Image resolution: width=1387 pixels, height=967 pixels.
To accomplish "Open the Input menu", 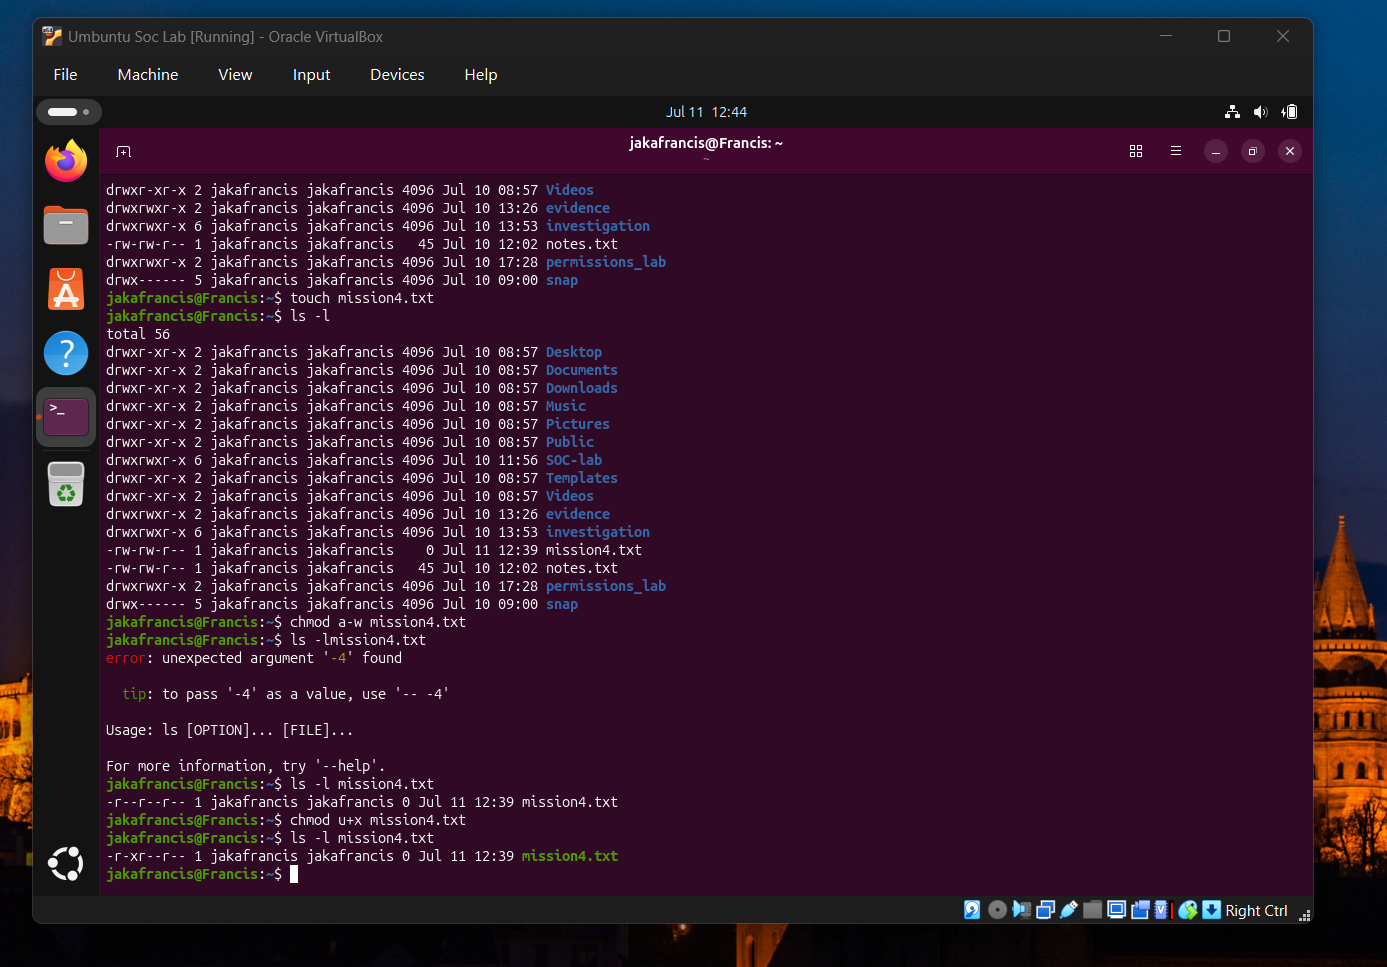I will point(311,75).
